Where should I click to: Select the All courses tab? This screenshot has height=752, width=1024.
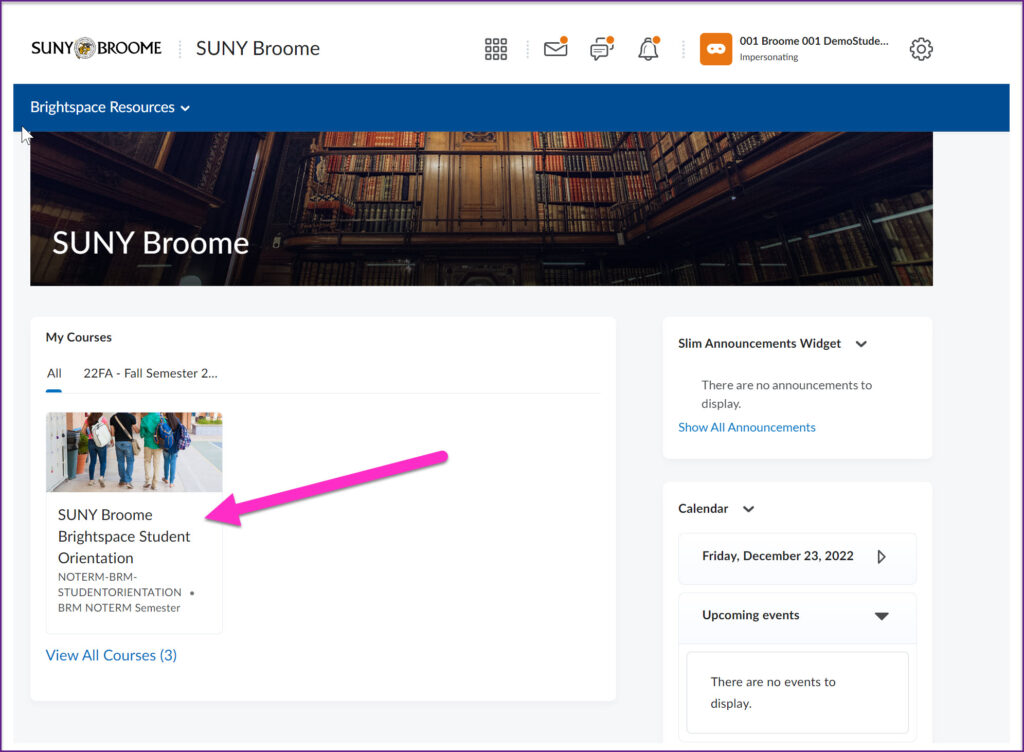[54, 373]
